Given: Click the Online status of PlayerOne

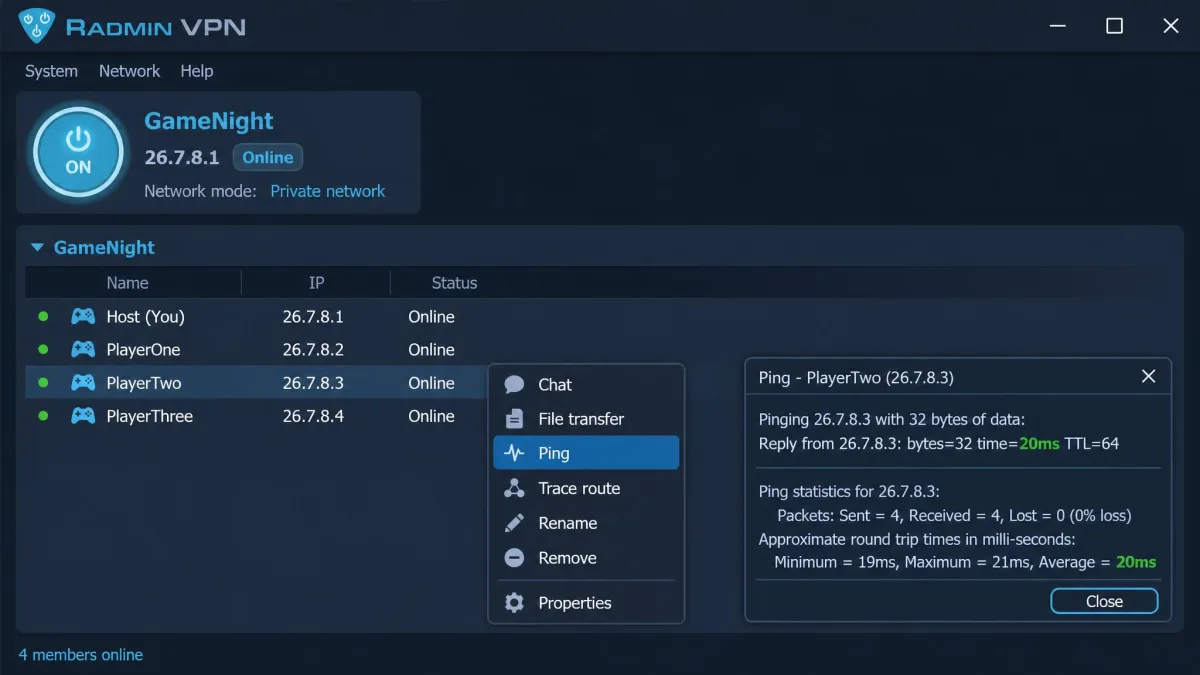Looking at the screenshot, I should pyautogui.click(x=431, y=350).
